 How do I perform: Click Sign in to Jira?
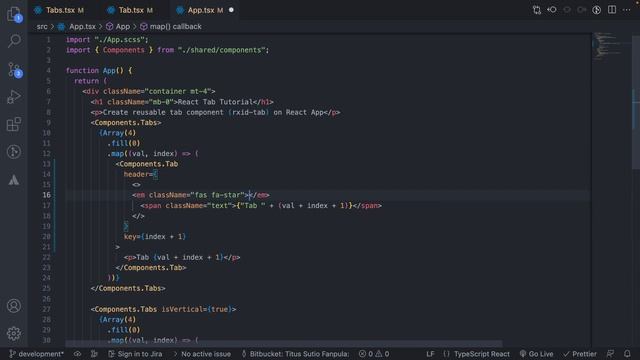tap(135, 354)
